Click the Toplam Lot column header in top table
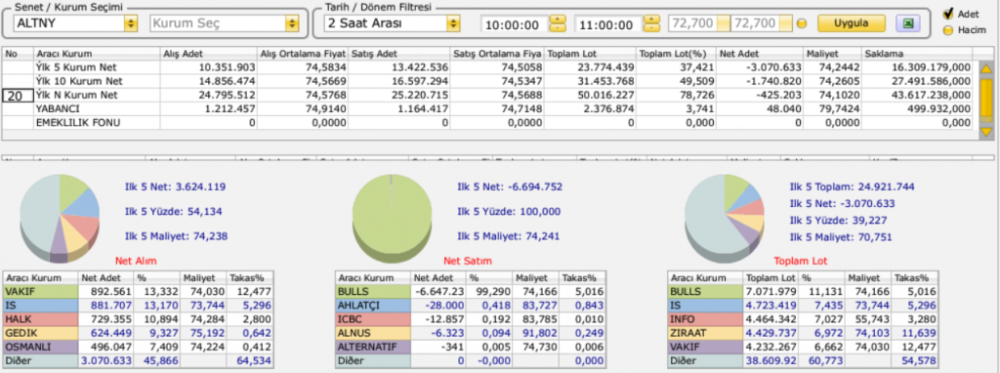 click(x=590, y=54)
